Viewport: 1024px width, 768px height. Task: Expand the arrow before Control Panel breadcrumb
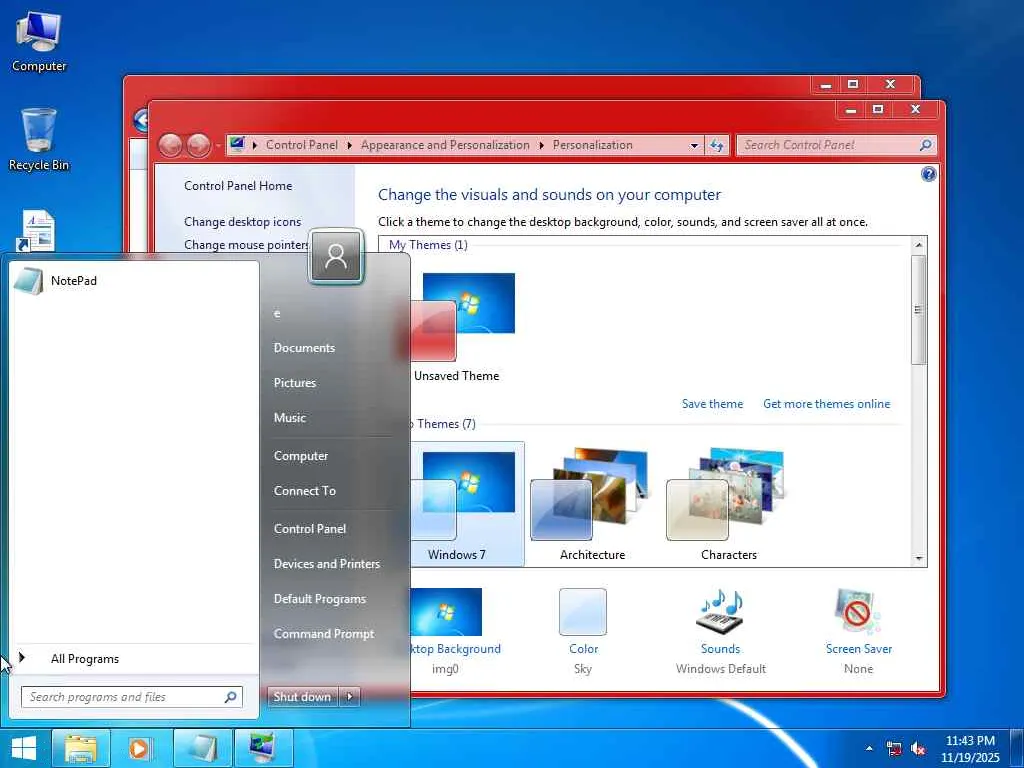coord(255,145)
